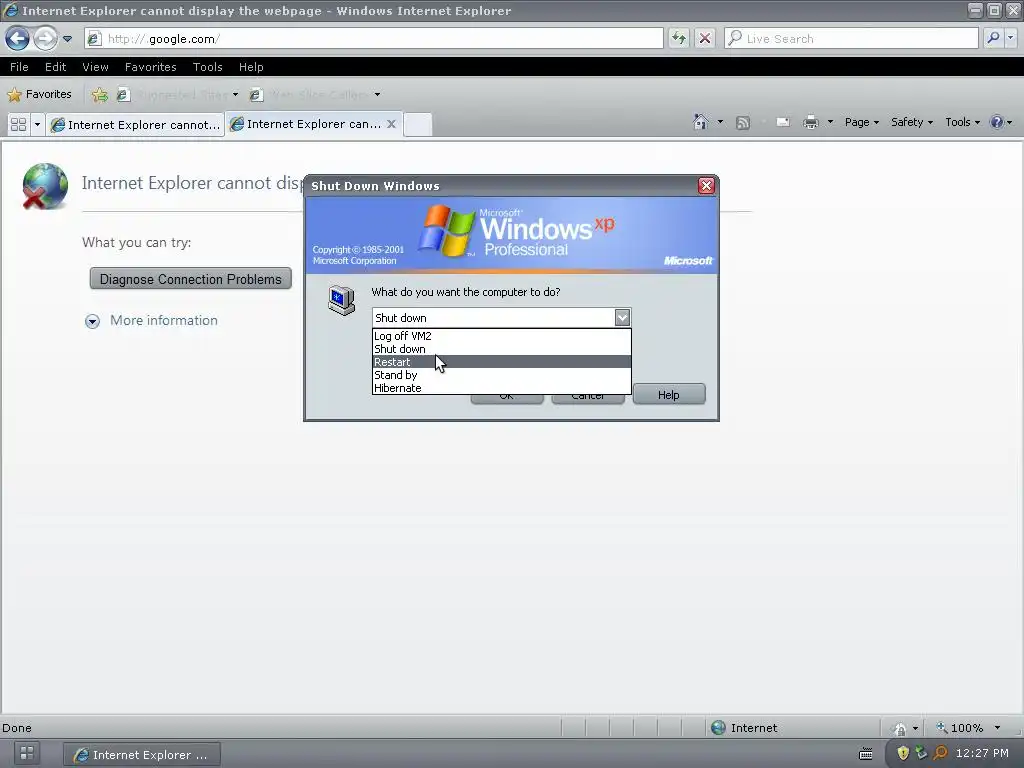Screen dimensions: 1024x768
Task: Click the Suggested Sites page icon
Action: [x=122, y=95]
